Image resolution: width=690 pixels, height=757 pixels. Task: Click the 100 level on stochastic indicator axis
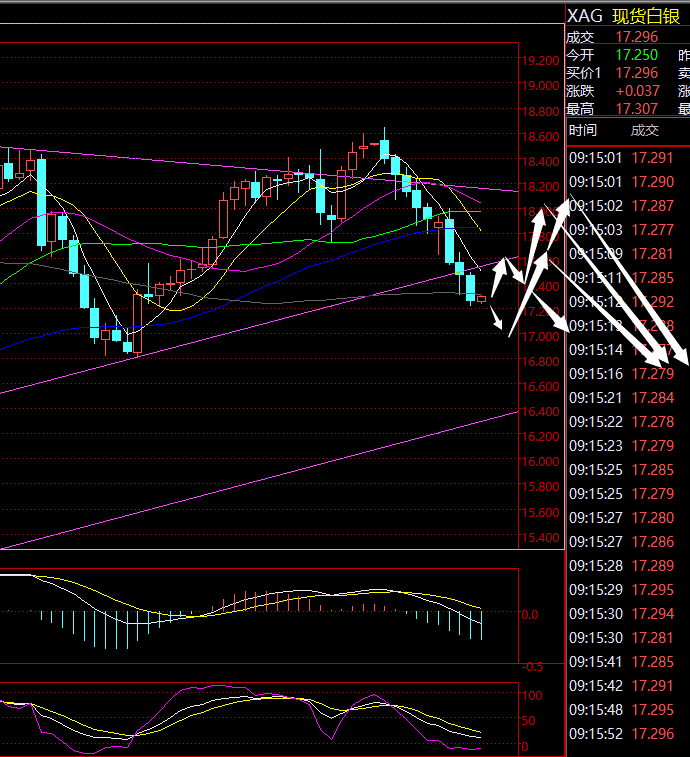coord(531,695)
